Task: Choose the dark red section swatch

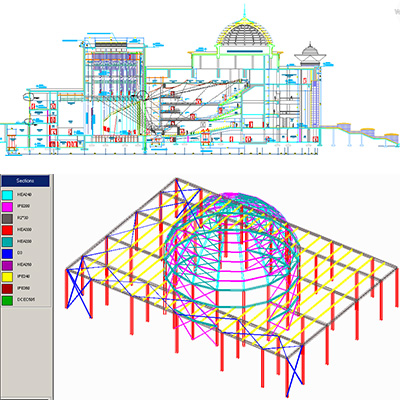Action: (x=7, y=288)
